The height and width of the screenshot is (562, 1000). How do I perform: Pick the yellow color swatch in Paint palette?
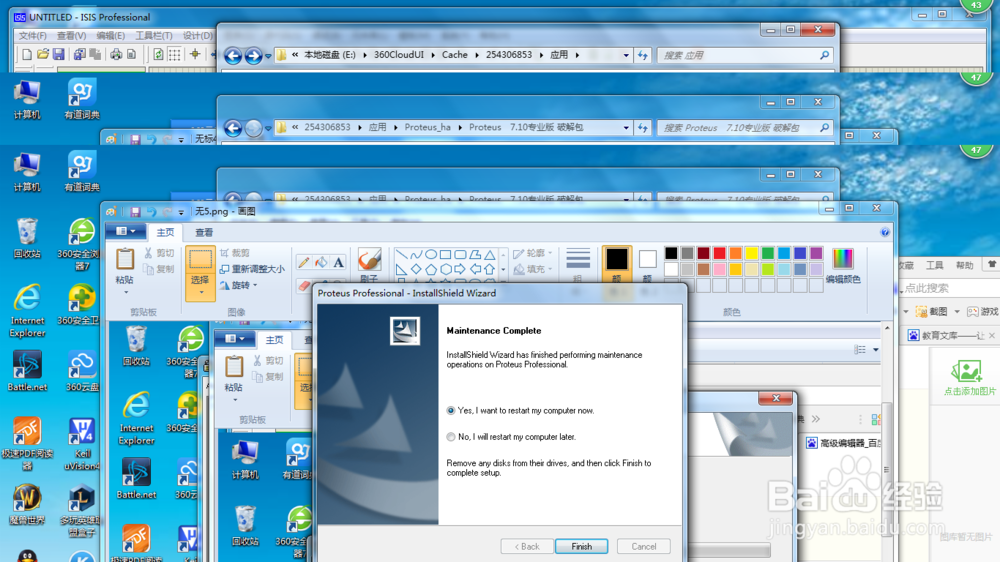pyautogui.click(x=752, y=253)
